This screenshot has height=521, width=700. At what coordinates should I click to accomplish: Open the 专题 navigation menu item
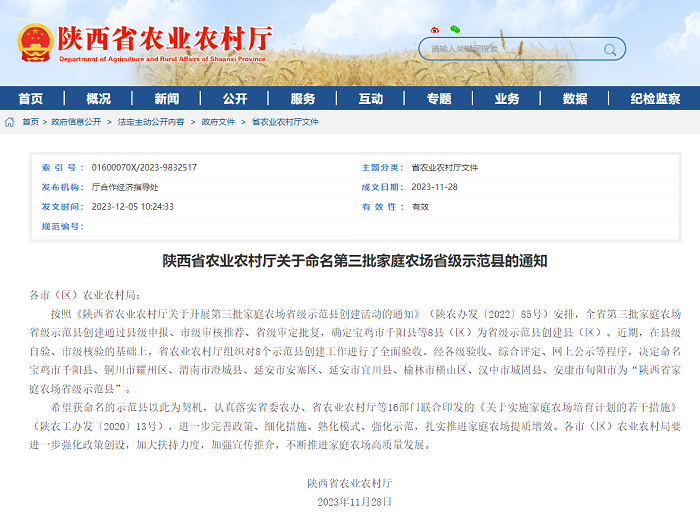coord(439,99)
